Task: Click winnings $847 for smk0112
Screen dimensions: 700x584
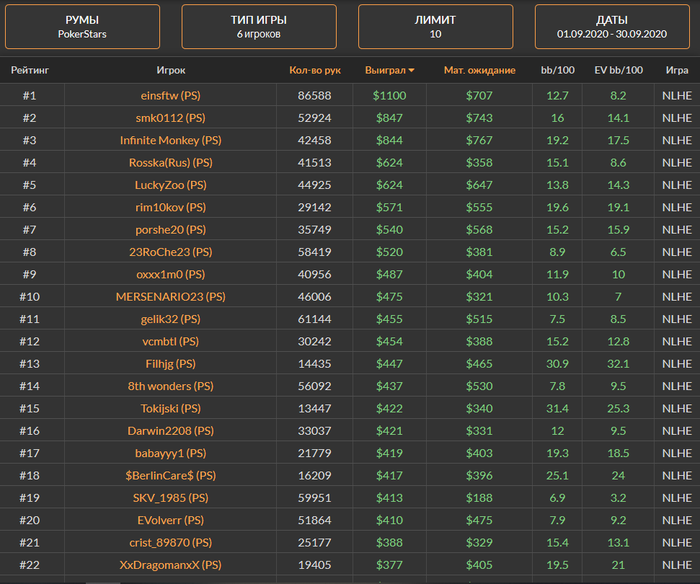Action: tap(390, 118)
